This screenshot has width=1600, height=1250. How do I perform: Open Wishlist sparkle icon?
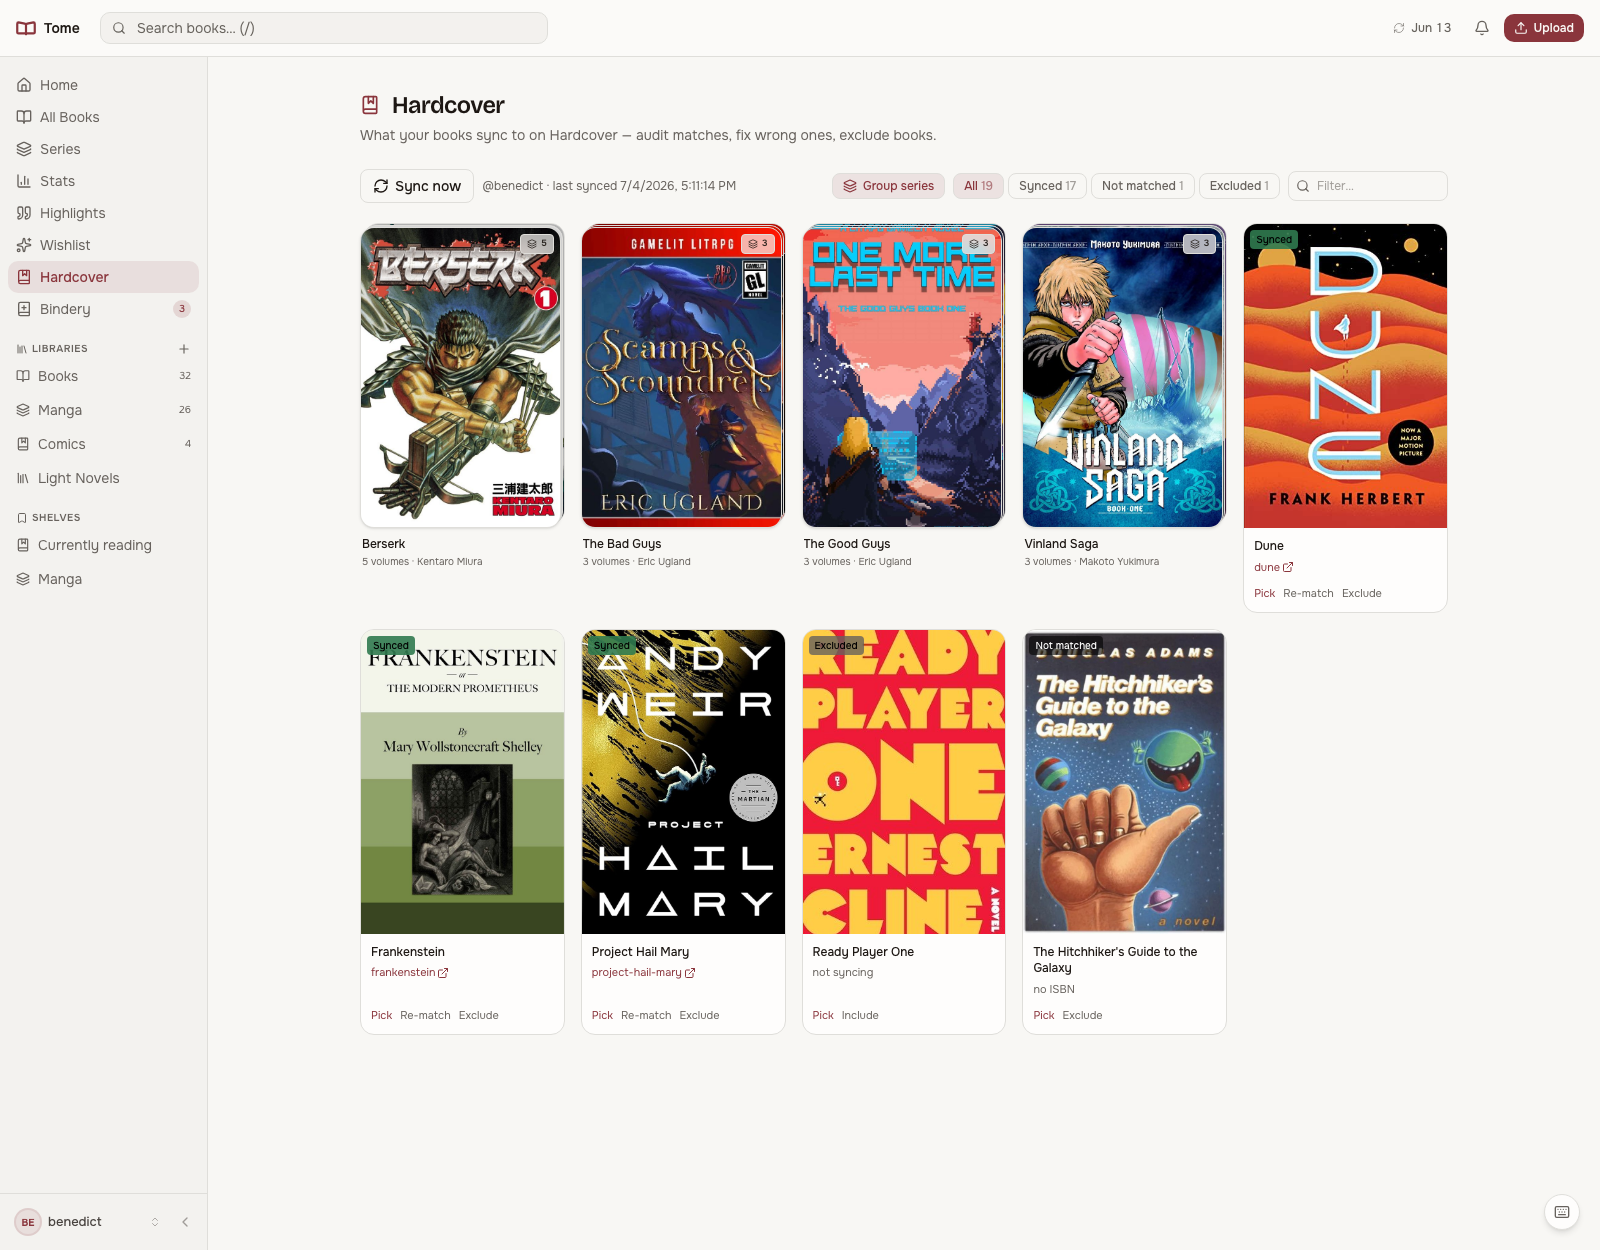click(x=24, y=245)
